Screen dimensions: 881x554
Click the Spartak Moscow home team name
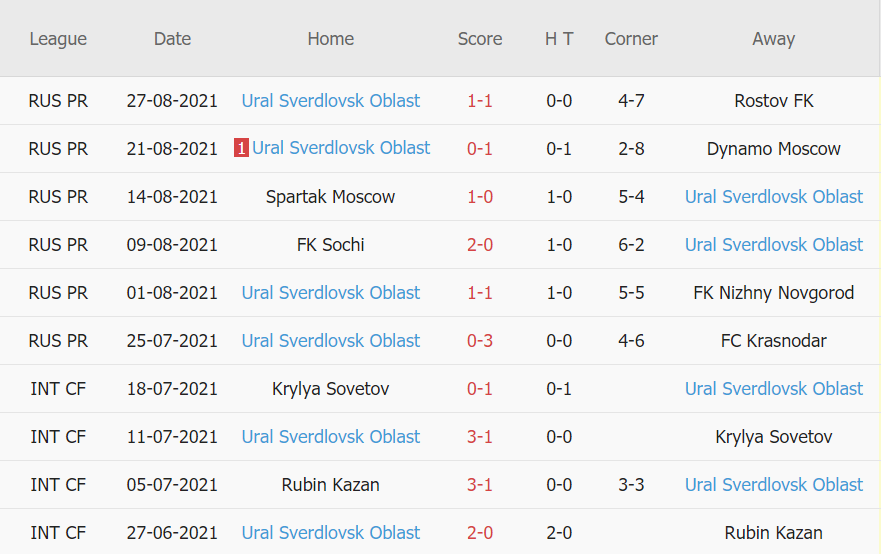pos(331,197)
